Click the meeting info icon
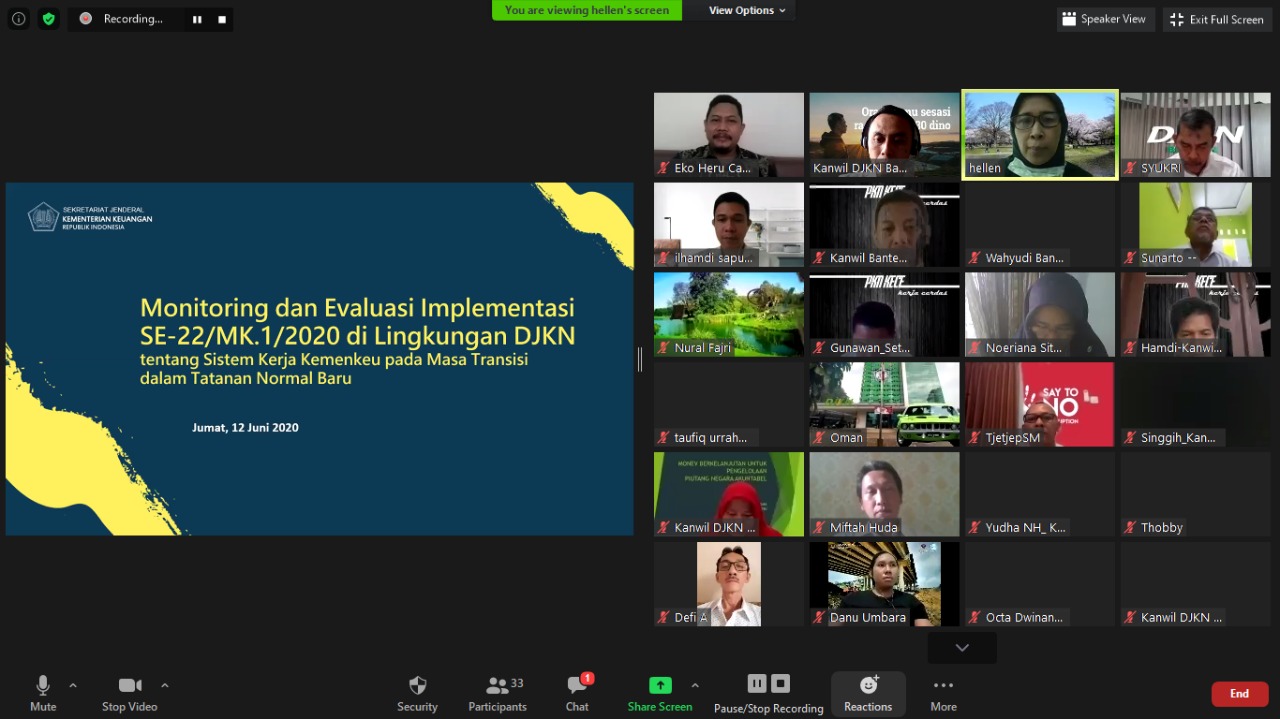Screen dimensions: 1280x719 [19, 19]
